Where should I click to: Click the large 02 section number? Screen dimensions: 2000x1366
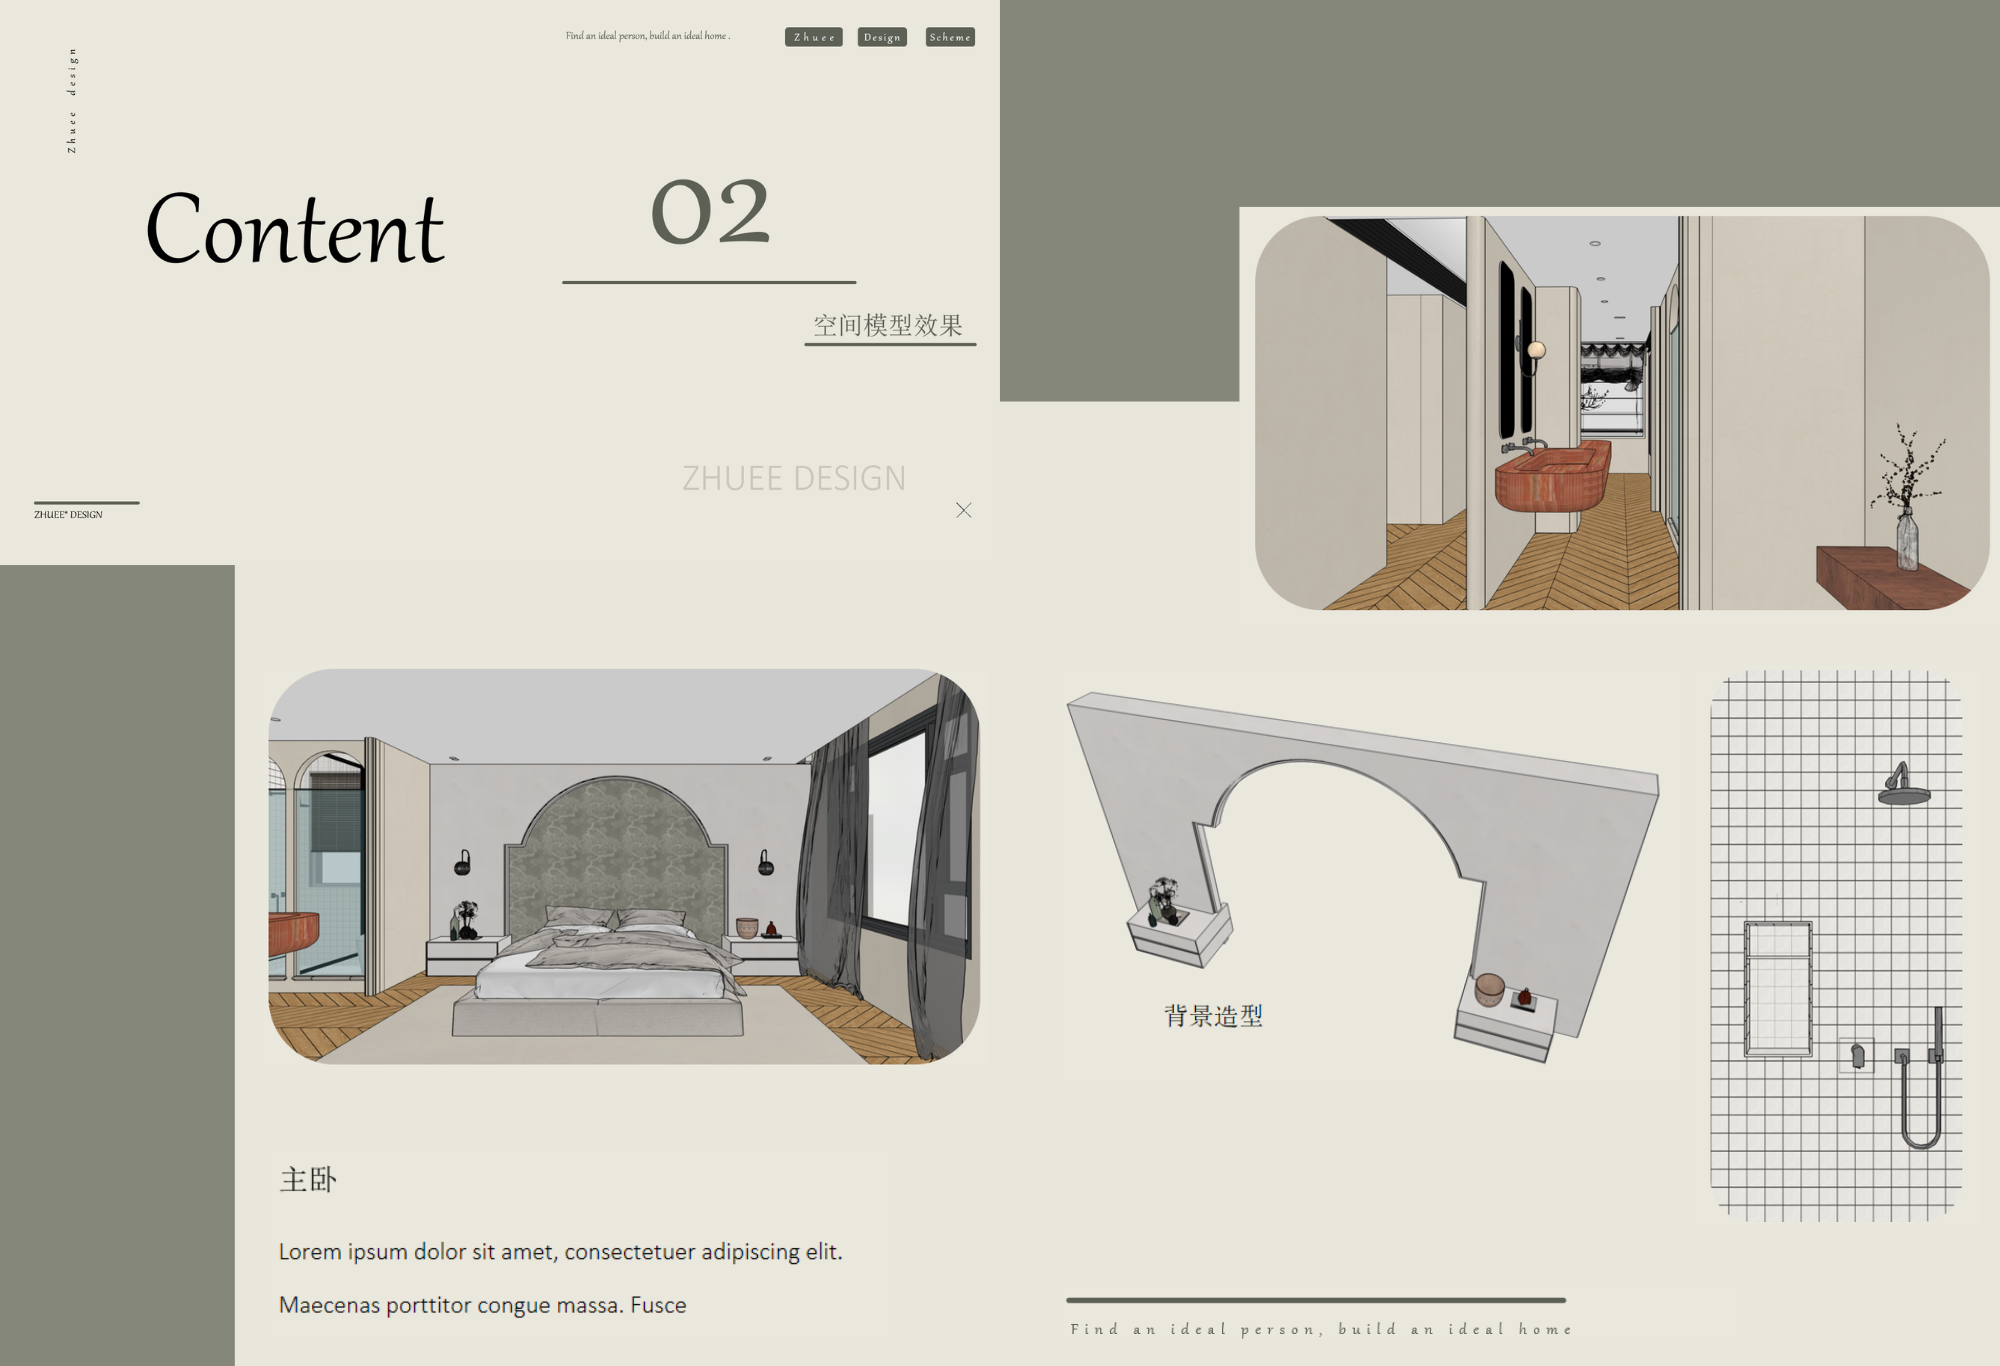(x=710, y=212)
